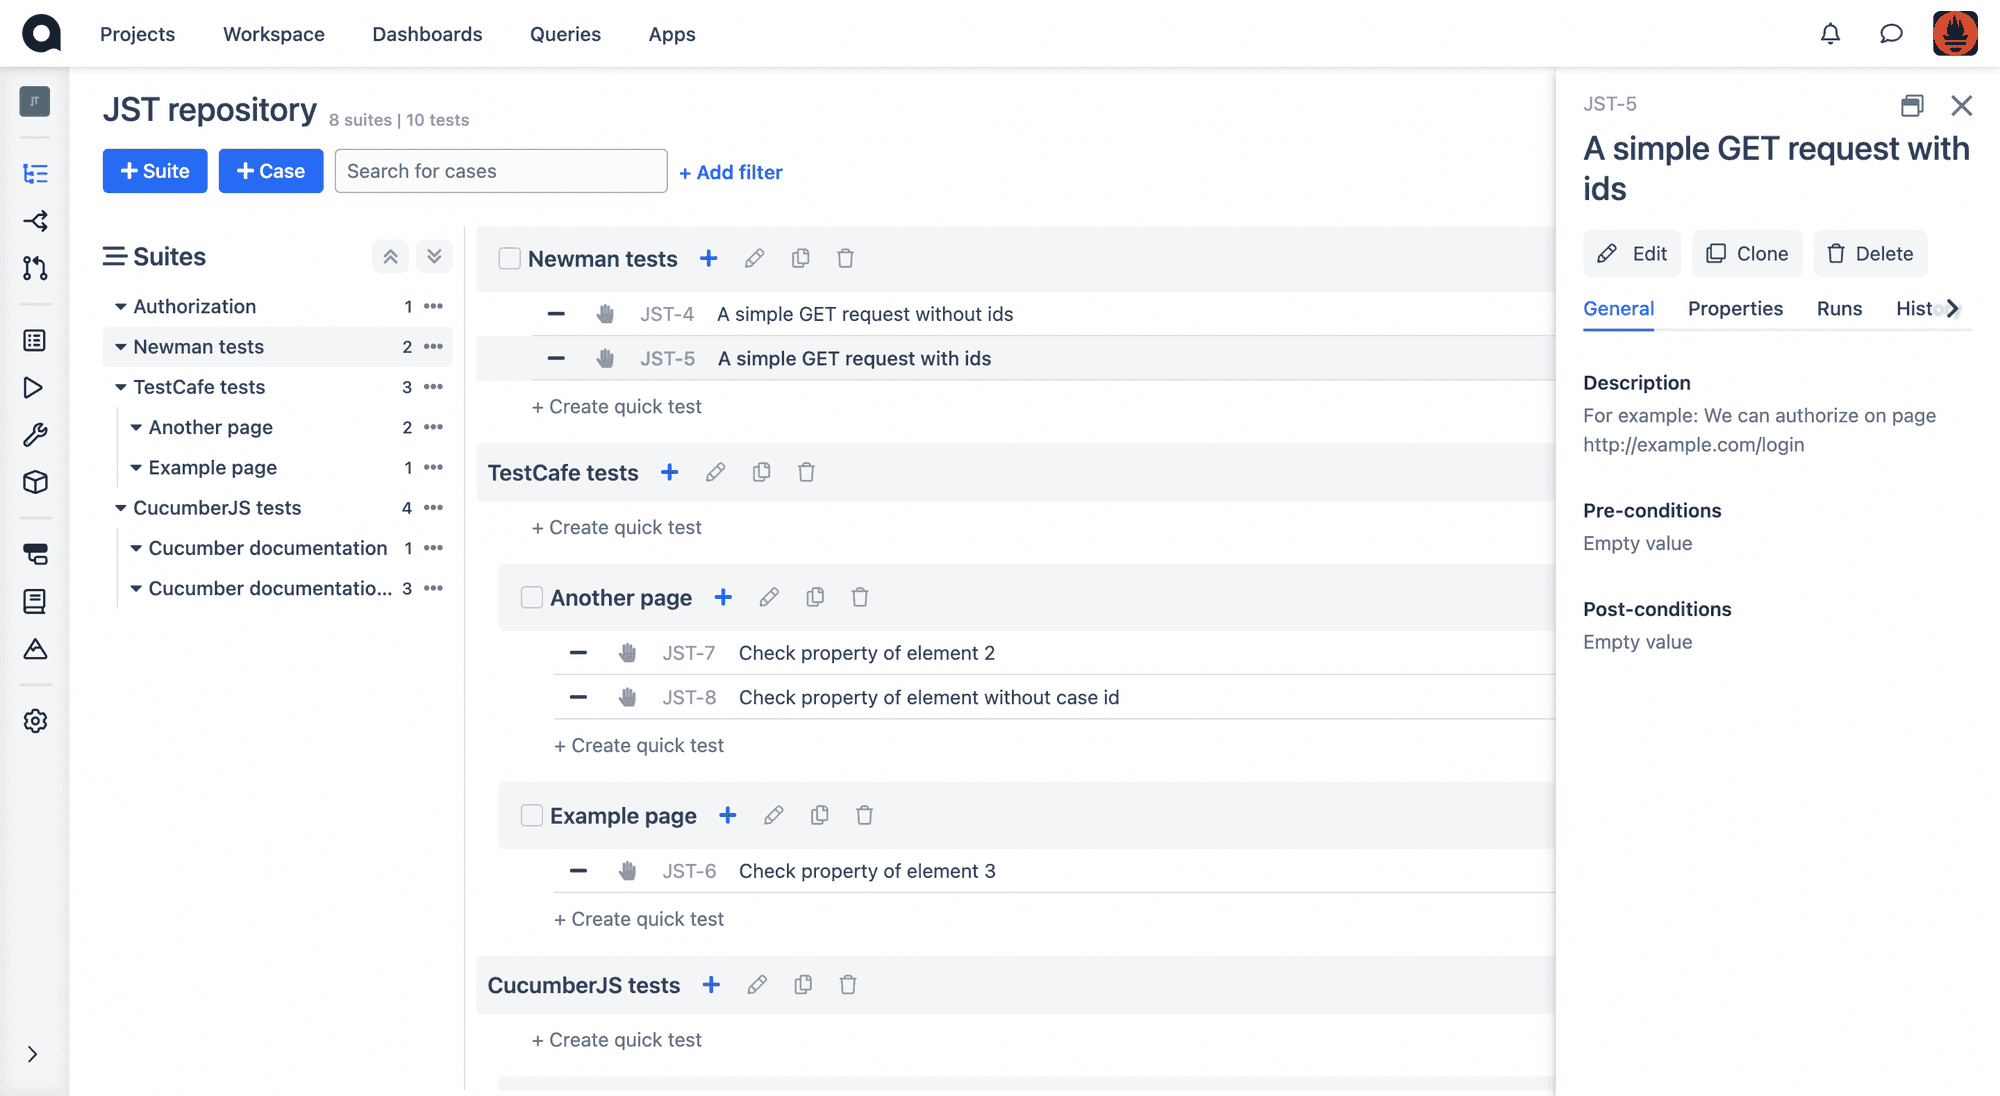The image size is (2000, 1096).
Task: Collapse all suites with double up chevron
Action: 391,257
